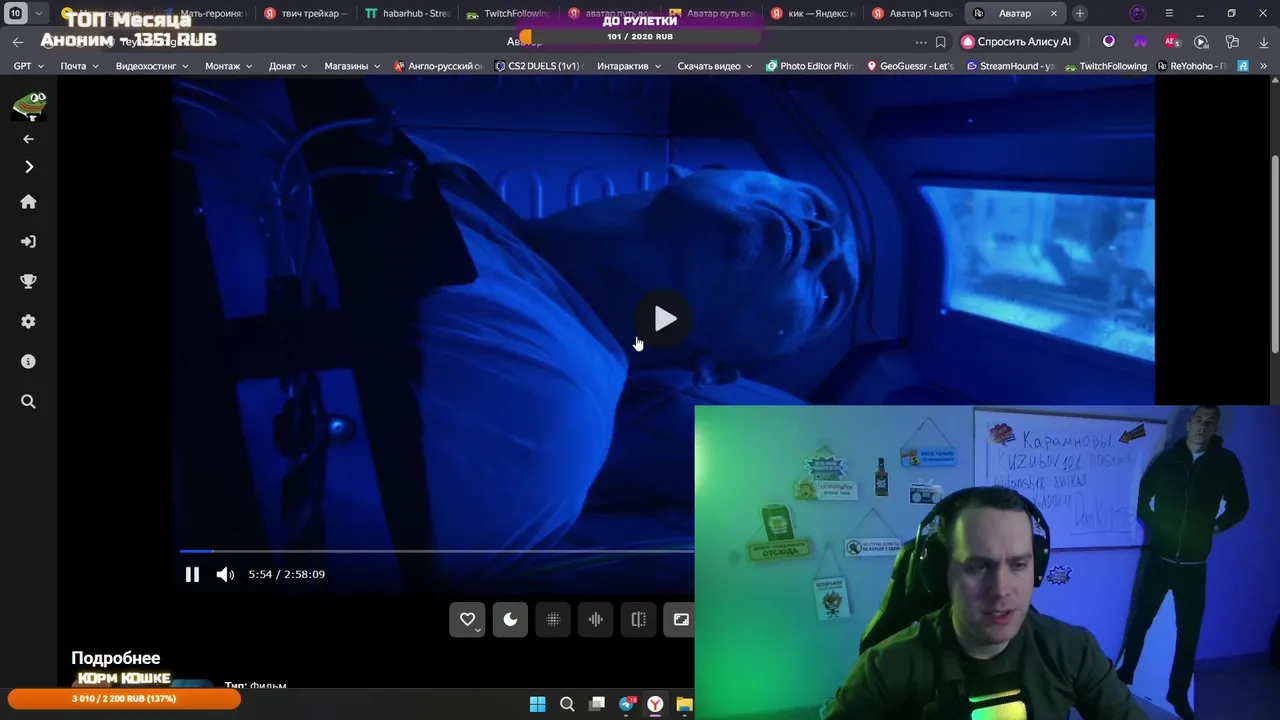Seek along the video progress bar
1280x720 pixels.
click(x=437, y=551)
